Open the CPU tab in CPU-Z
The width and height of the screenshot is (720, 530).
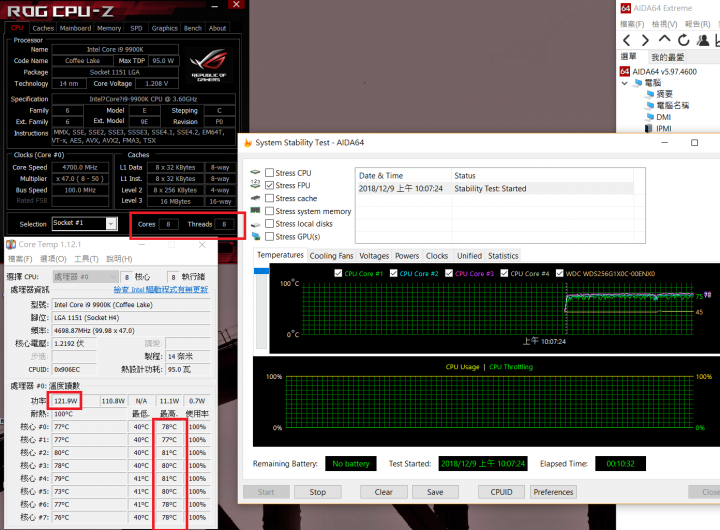tap(17, 28)
